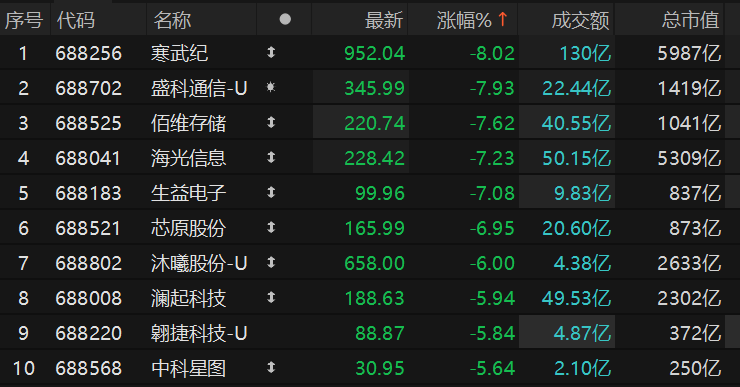
Task: Click stock code 688008
Action: [89, 298]
